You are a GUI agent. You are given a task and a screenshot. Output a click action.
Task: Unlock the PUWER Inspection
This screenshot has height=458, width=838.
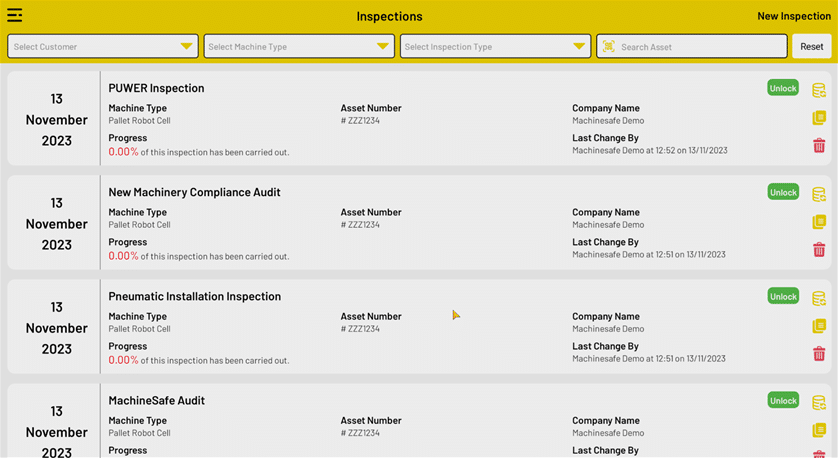783,88
